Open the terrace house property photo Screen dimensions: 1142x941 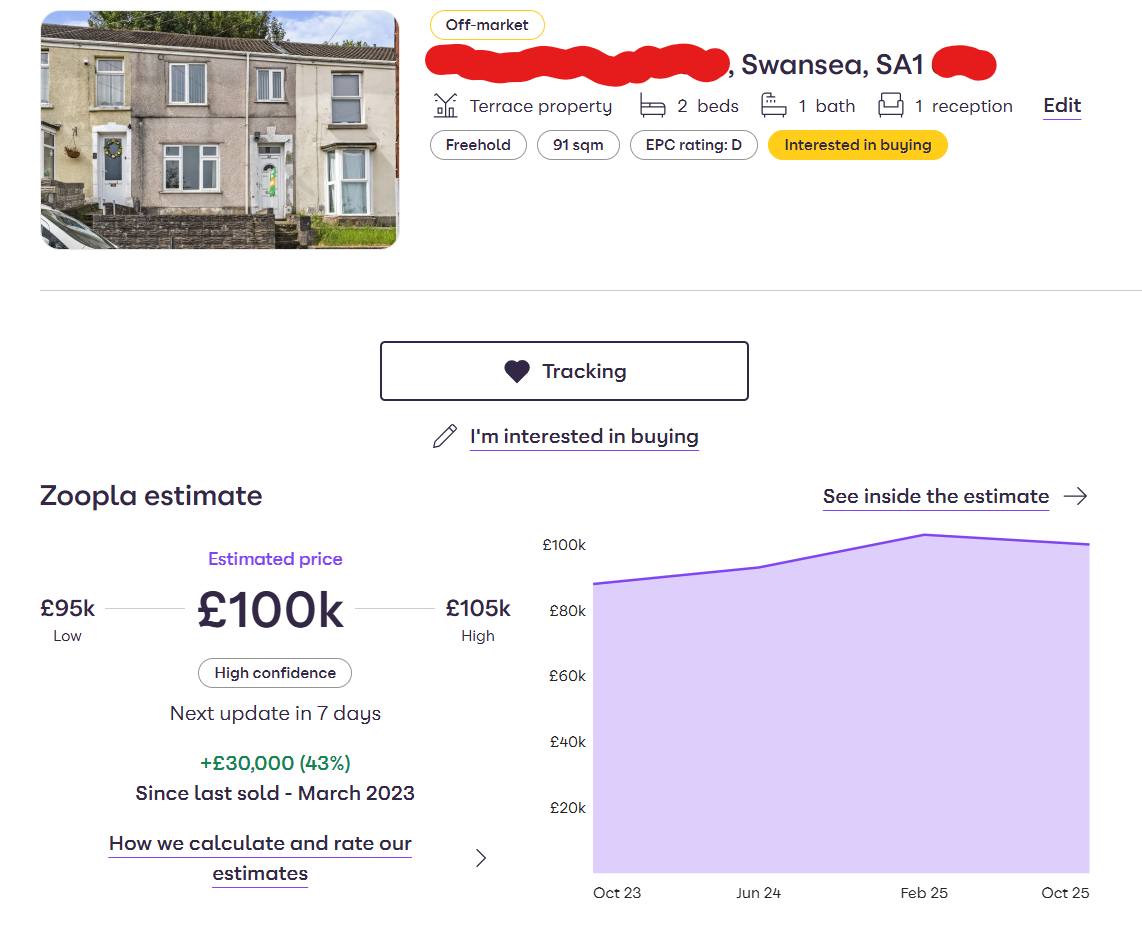[219, 130]
